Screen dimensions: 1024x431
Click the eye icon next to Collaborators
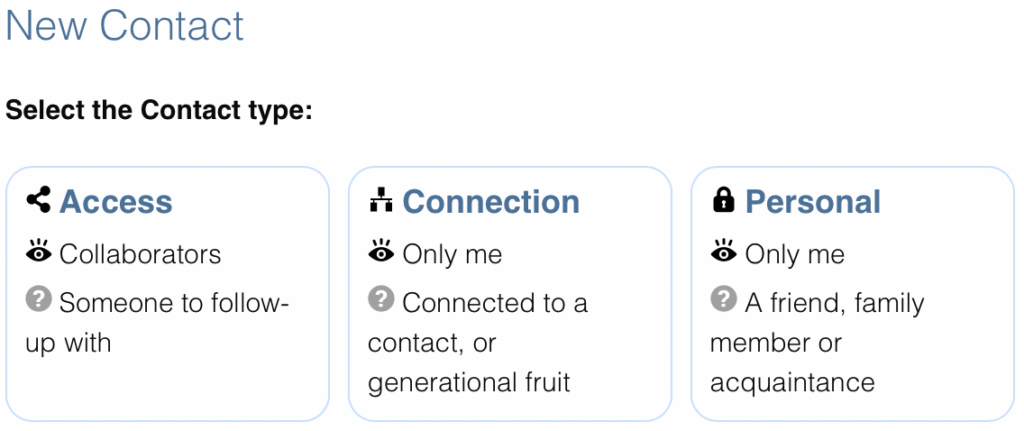[39, 251]
